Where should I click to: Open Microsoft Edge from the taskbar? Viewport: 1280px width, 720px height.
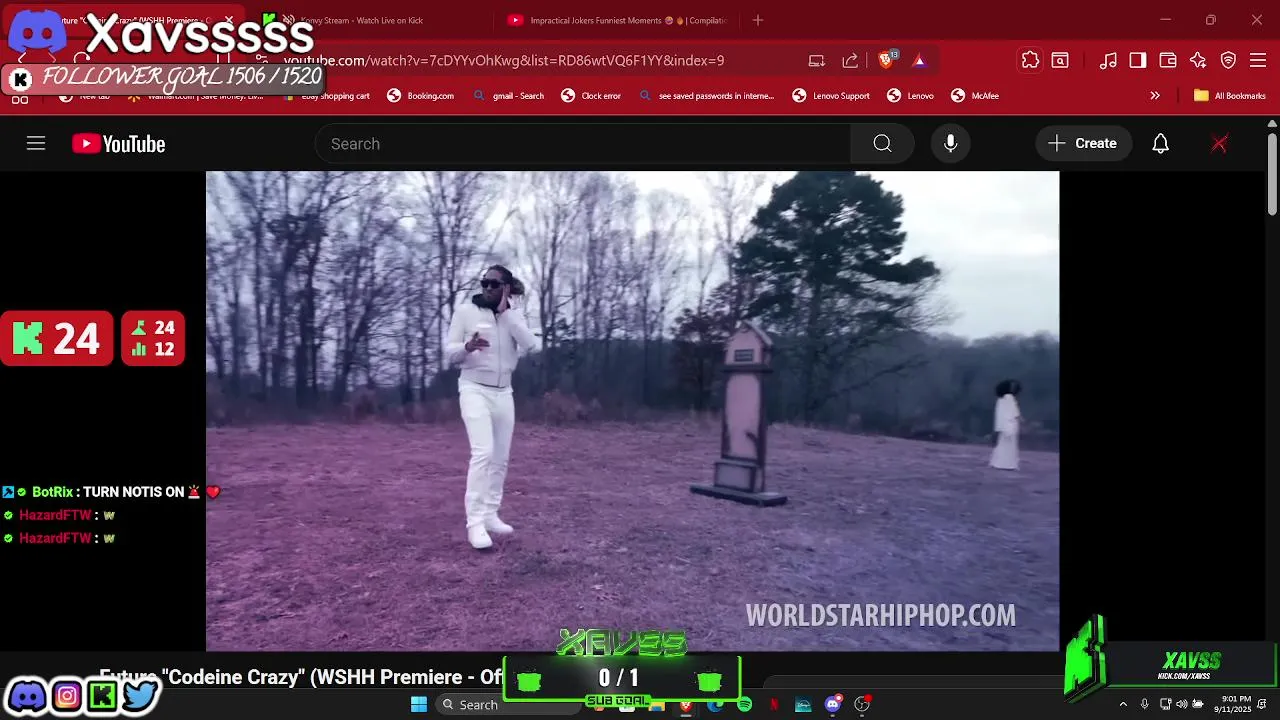click(x=715, y=705)
